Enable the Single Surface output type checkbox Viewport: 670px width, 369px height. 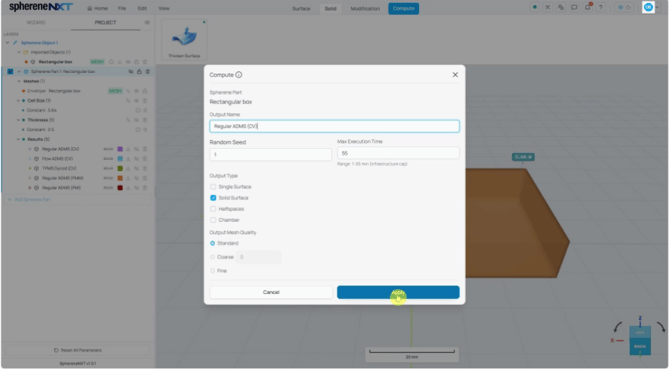(x=213, y=187)
